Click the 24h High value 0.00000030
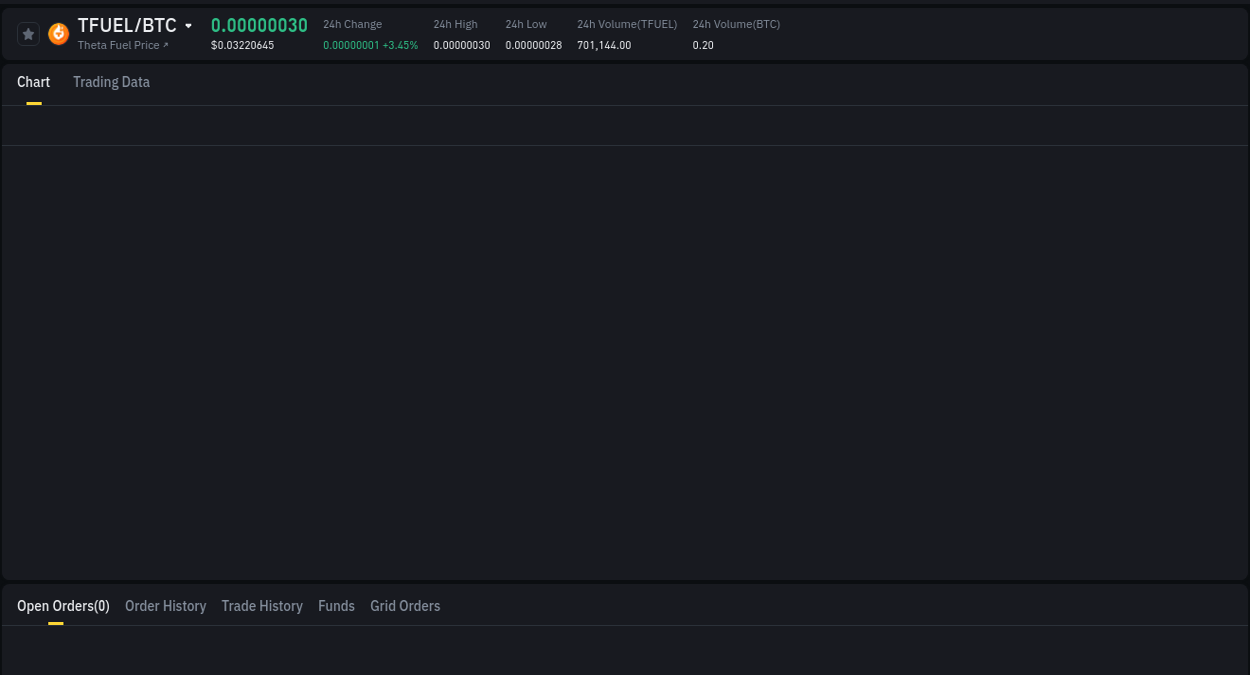Screen dimensions: 1250x675 461,45
